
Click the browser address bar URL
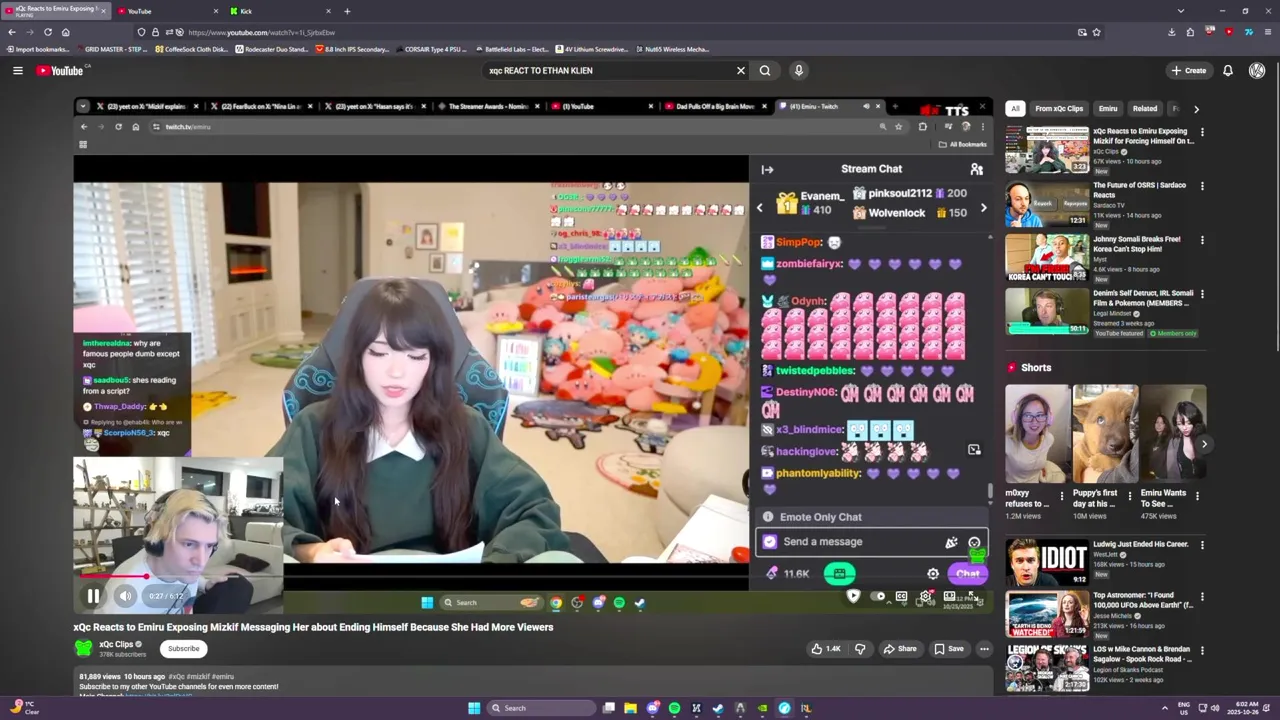click(x=261, y=32)
